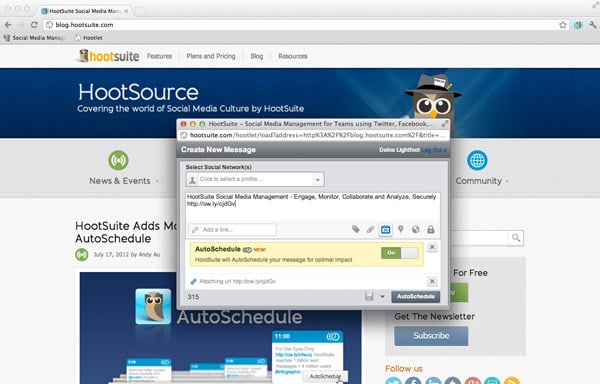Turn off the AutoSchedule On switch
The image size is (600, 384).
click(x=399, y=253)
